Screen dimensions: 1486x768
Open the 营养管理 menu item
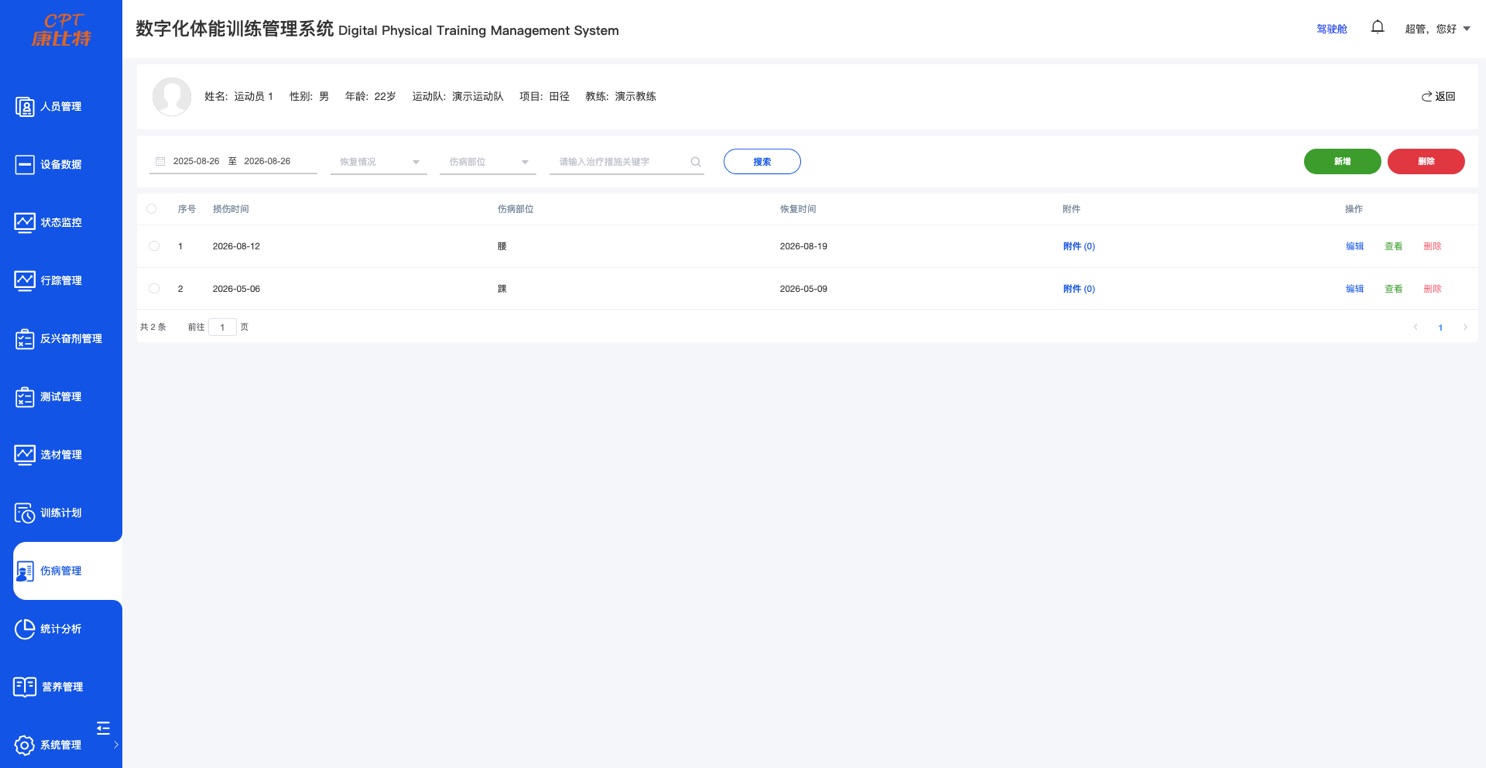point(61,687)
